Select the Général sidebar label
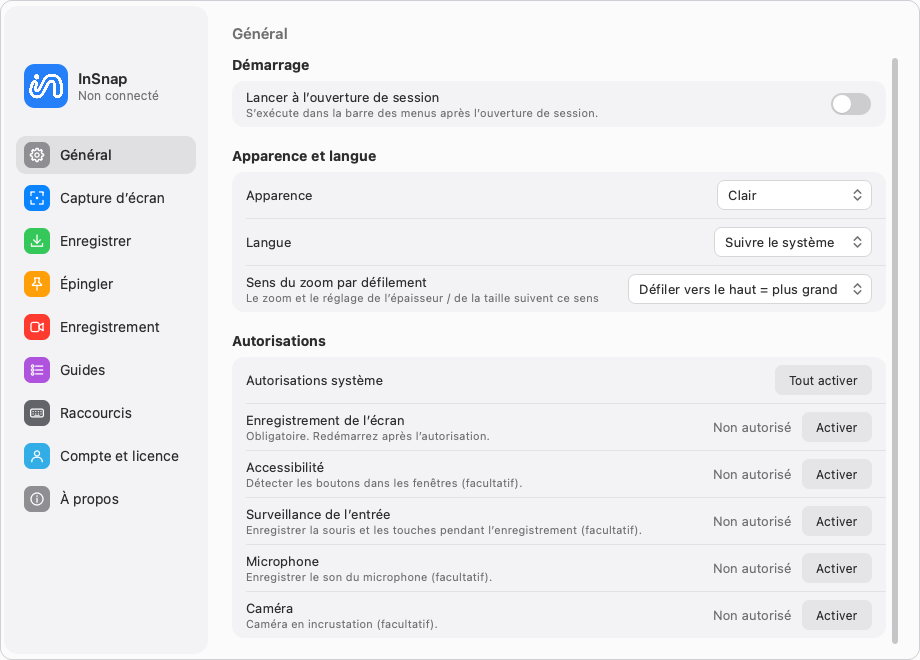 86,155
